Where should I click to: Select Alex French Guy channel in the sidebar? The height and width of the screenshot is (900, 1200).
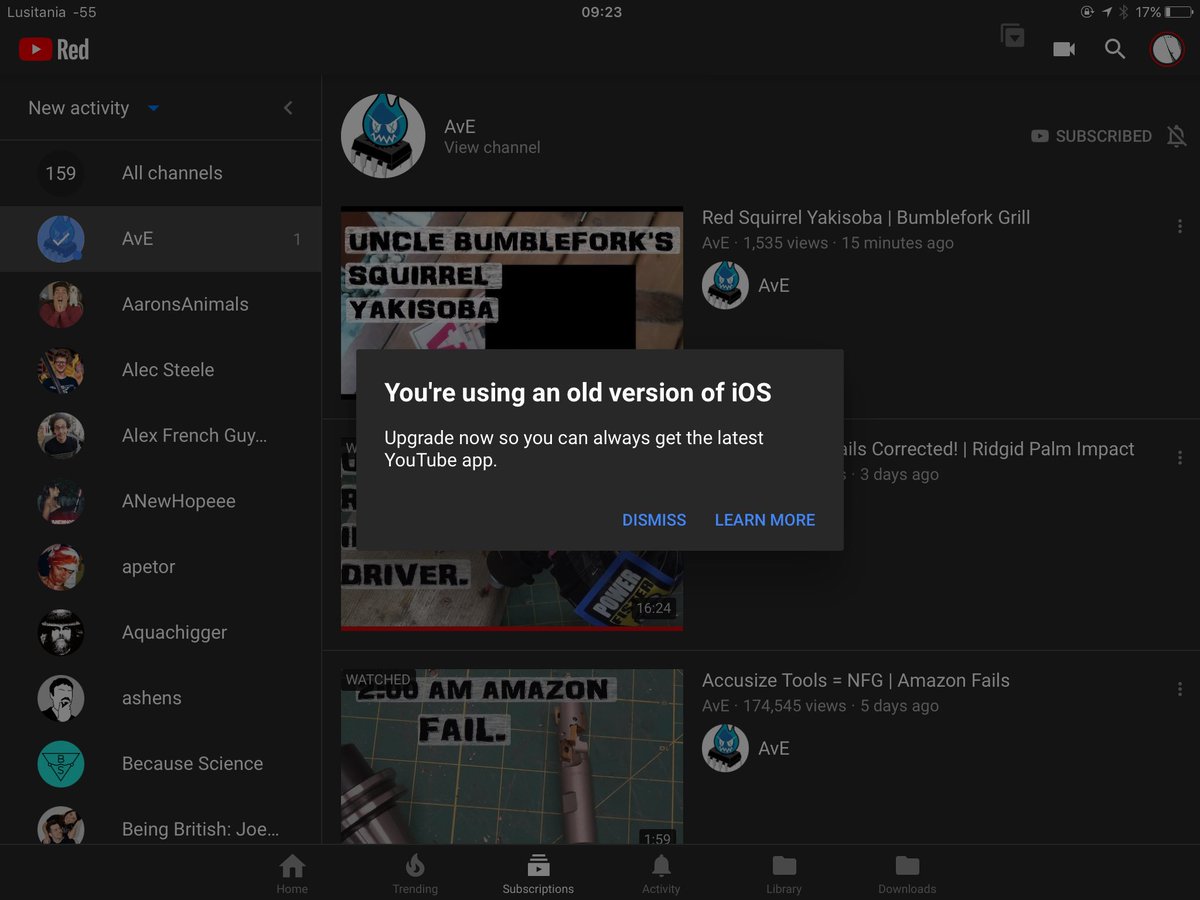click(160, 436)
